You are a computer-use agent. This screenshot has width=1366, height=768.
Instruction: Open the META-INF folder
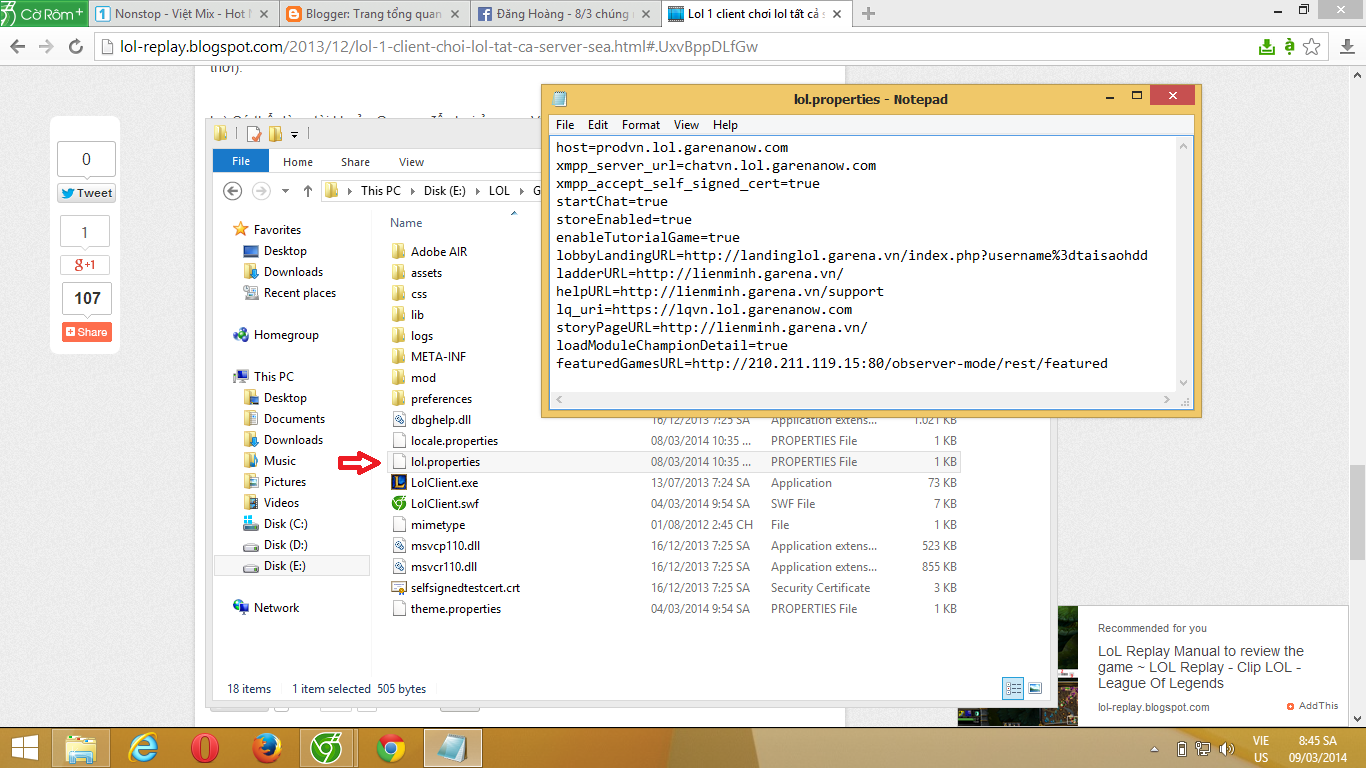point(438,357)
